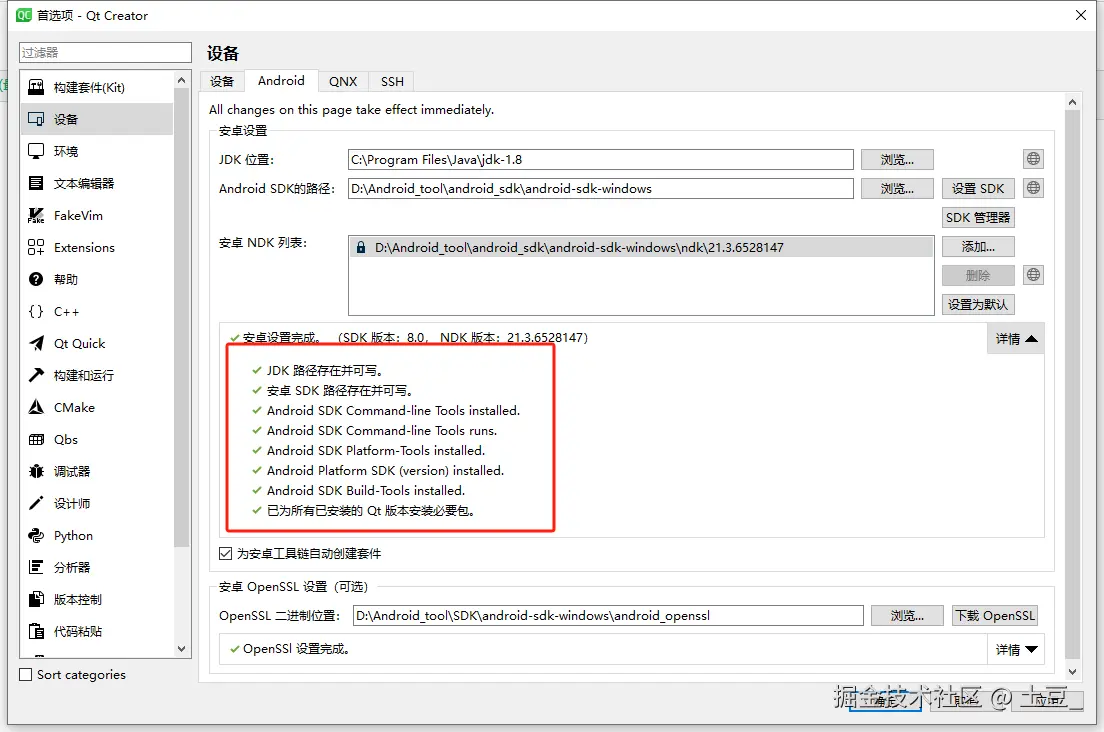The height and width of the screenshot is (732, 1104).
Task: Switch to the Android tab
Action: coord(281,81)
